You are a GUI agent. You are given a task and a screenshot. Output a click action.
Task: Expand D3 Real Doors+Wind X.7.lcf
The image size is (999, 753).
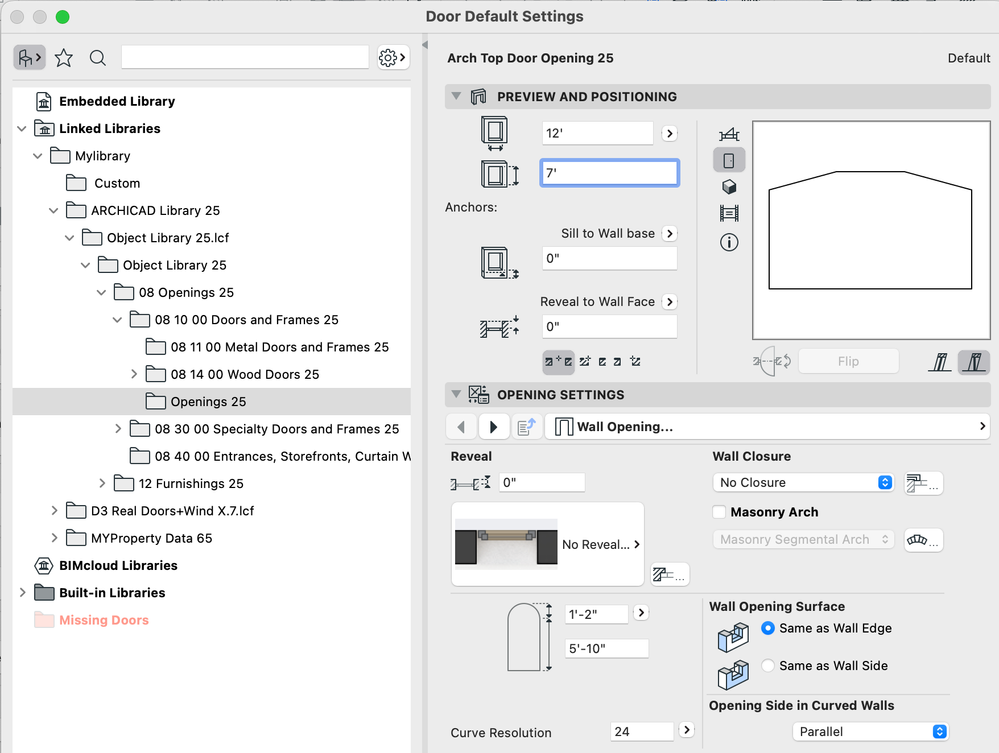pyautogui.click(x=54, y=511)
